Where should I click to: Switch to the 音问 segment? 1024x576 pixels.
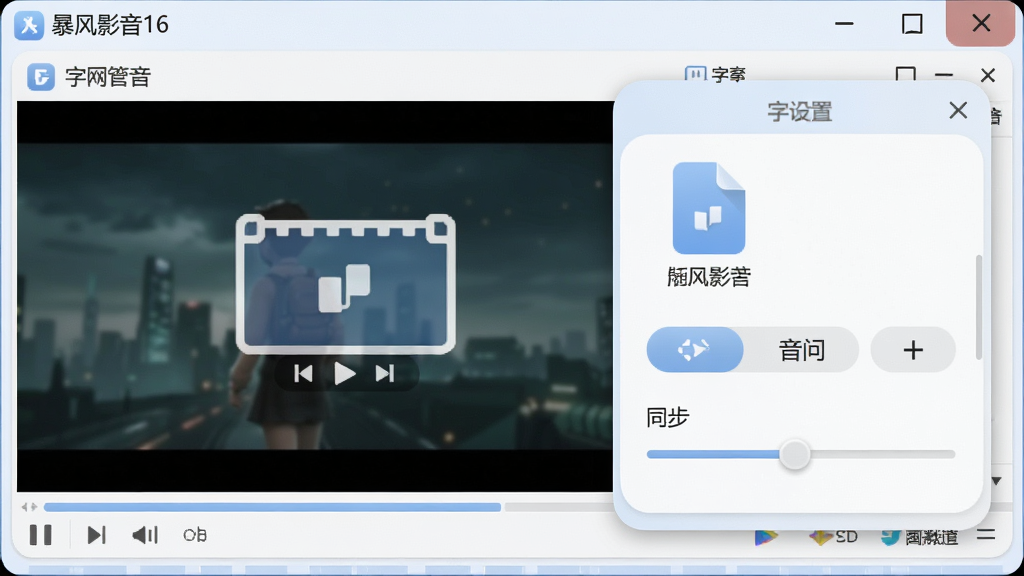801,350
